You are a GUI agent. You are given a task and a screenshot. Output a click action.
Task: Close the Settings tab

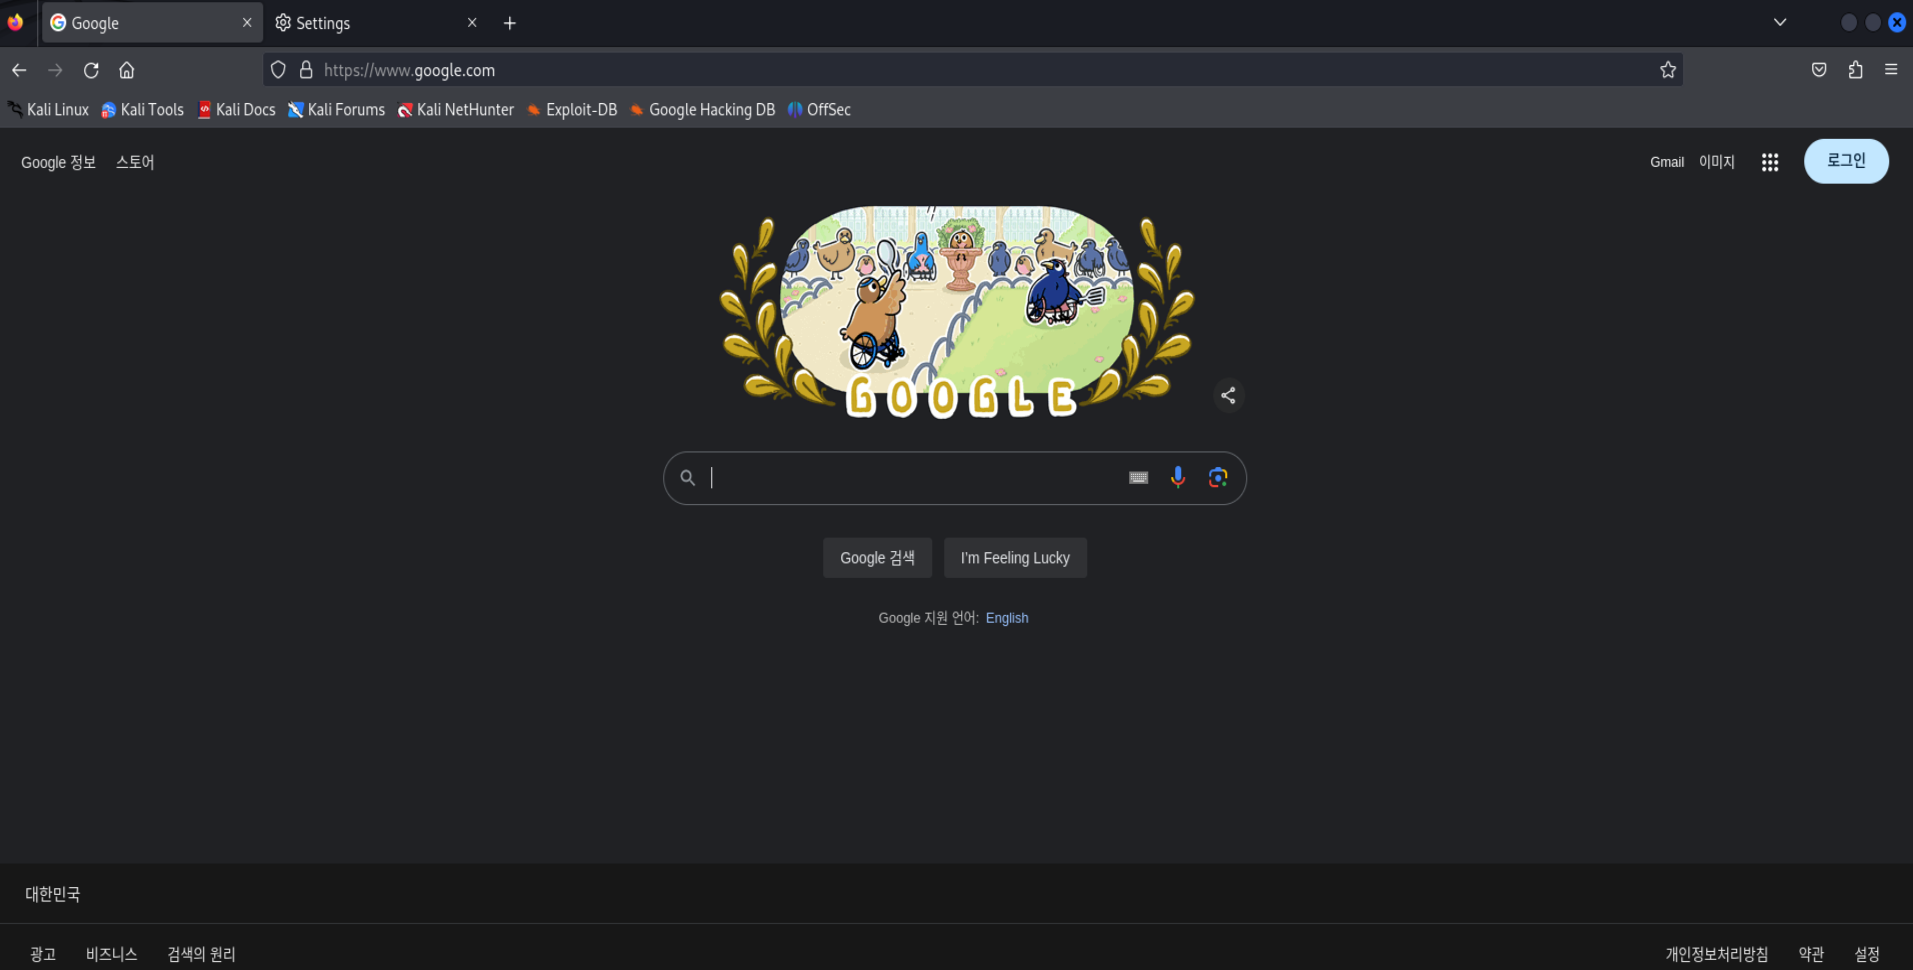point(472,23)
